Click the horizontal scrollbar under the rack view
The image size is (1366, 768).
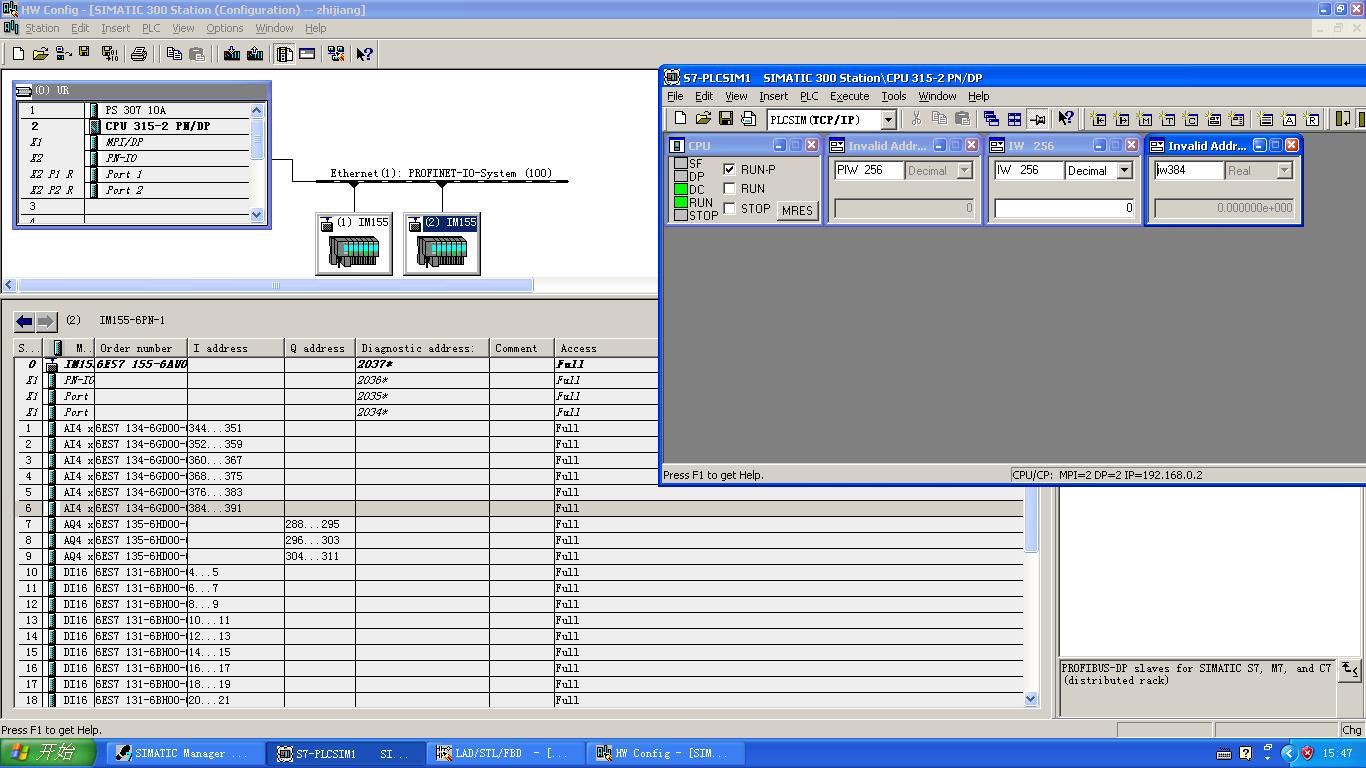(x=275, y=285)
